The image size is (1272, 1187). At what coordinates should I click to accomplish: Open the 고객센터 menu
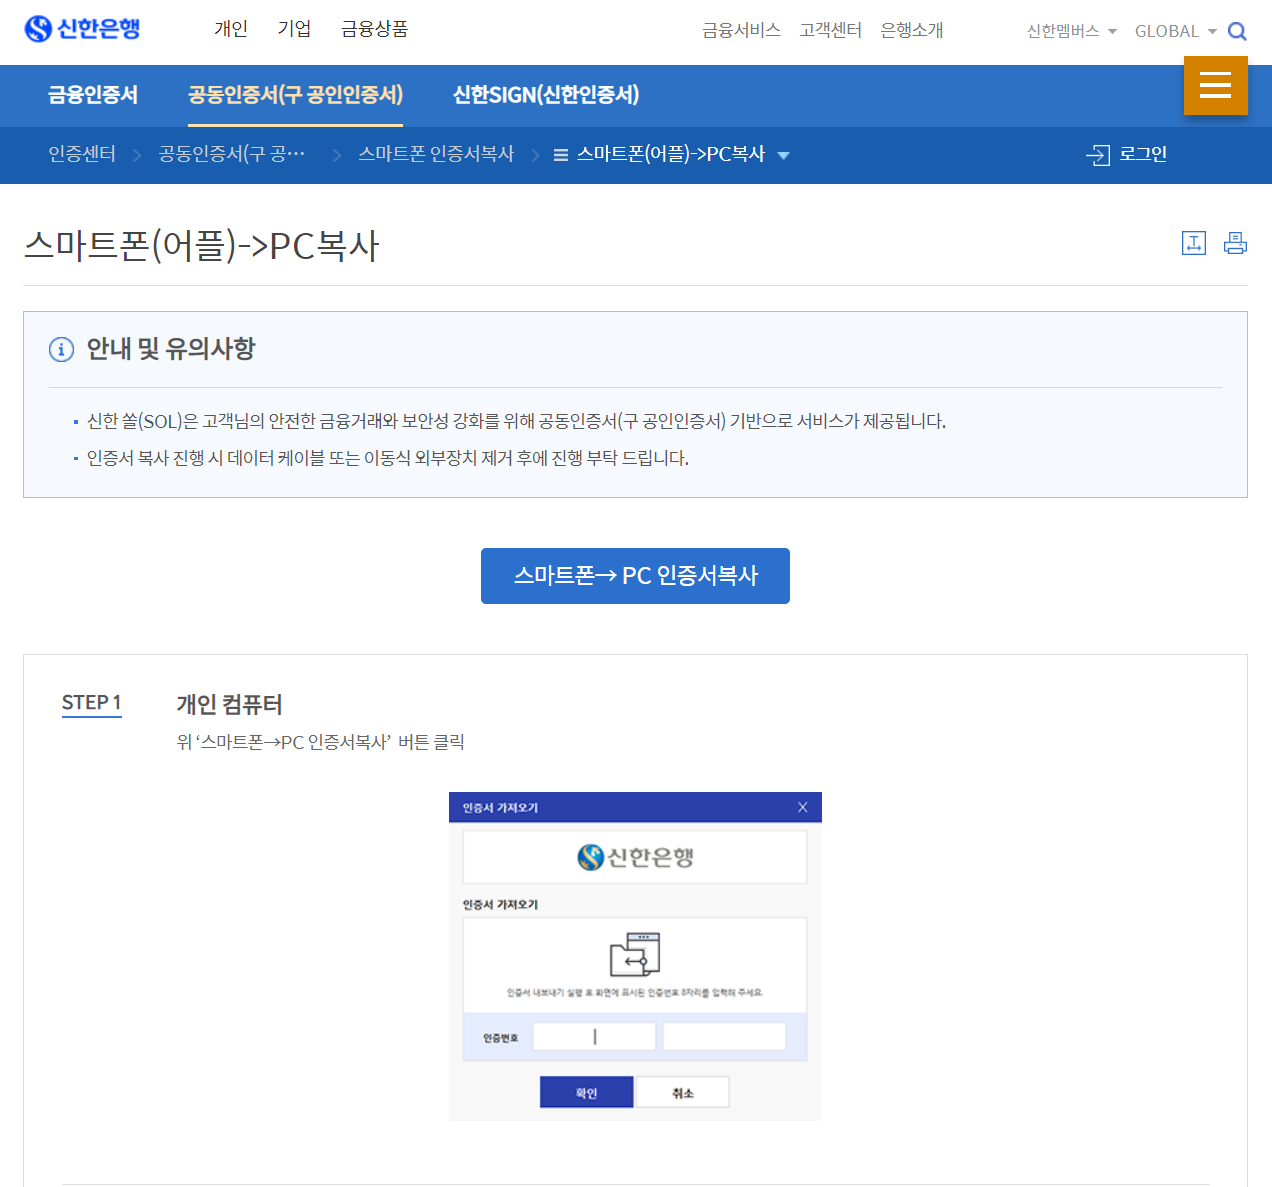[x=830, y=30]
